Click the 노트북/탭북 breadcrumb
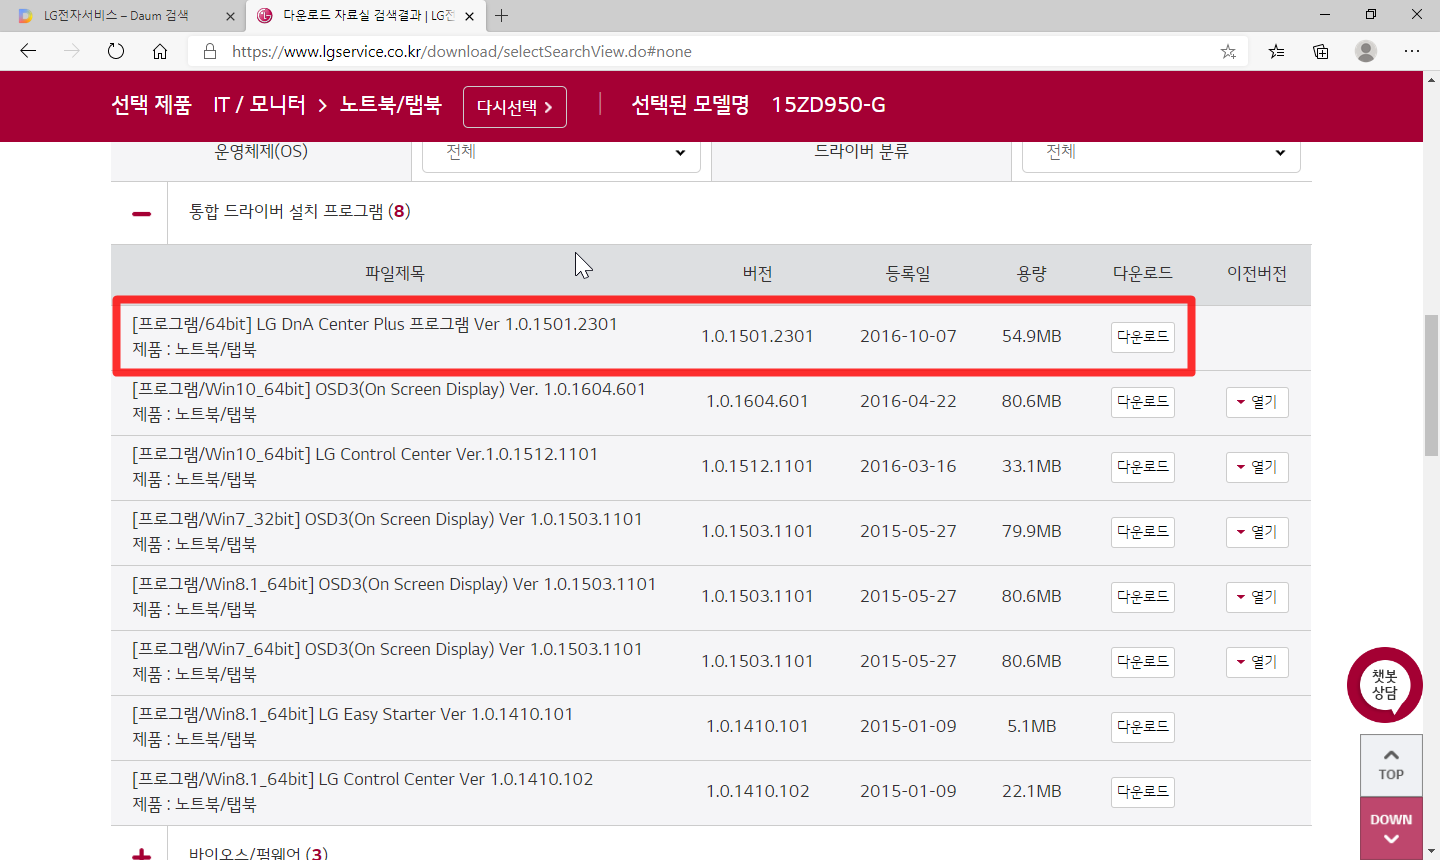Screen dimensions: 1440x860 (x=391, y=105)
